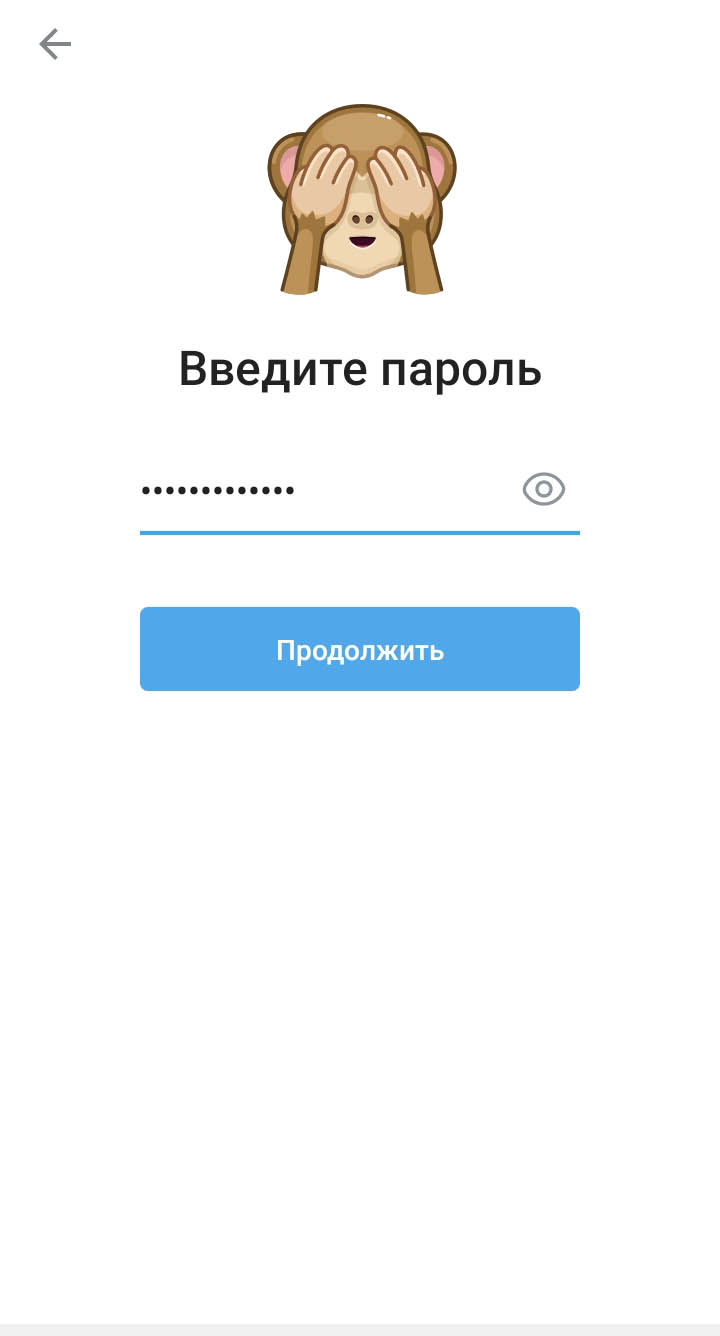This screenshot has width=720, height=1336.
Task: Tap the see-no-evil monkey sticker
Action: tap(361, 199)
